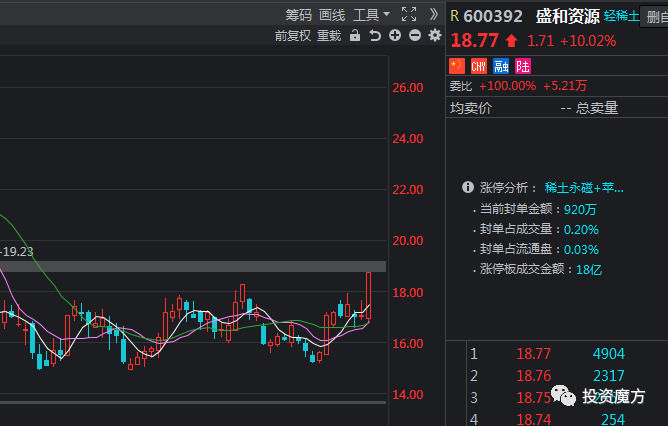Click bid level 1 volume 4904
This screenshot has width=668, height=426.
click(x=608, y=354)
